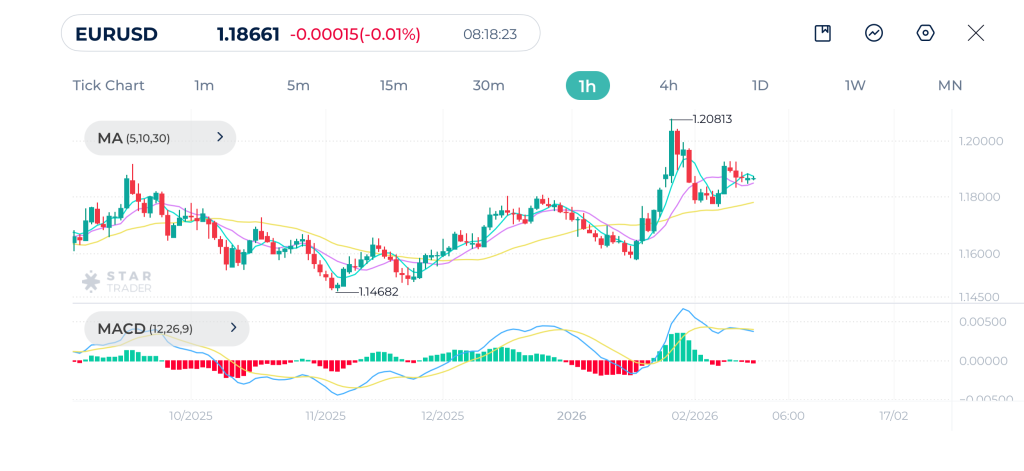The height and width of the screenshot is (471, 1024).
Task: Select the active 1h timeframe
Action: 587,86
